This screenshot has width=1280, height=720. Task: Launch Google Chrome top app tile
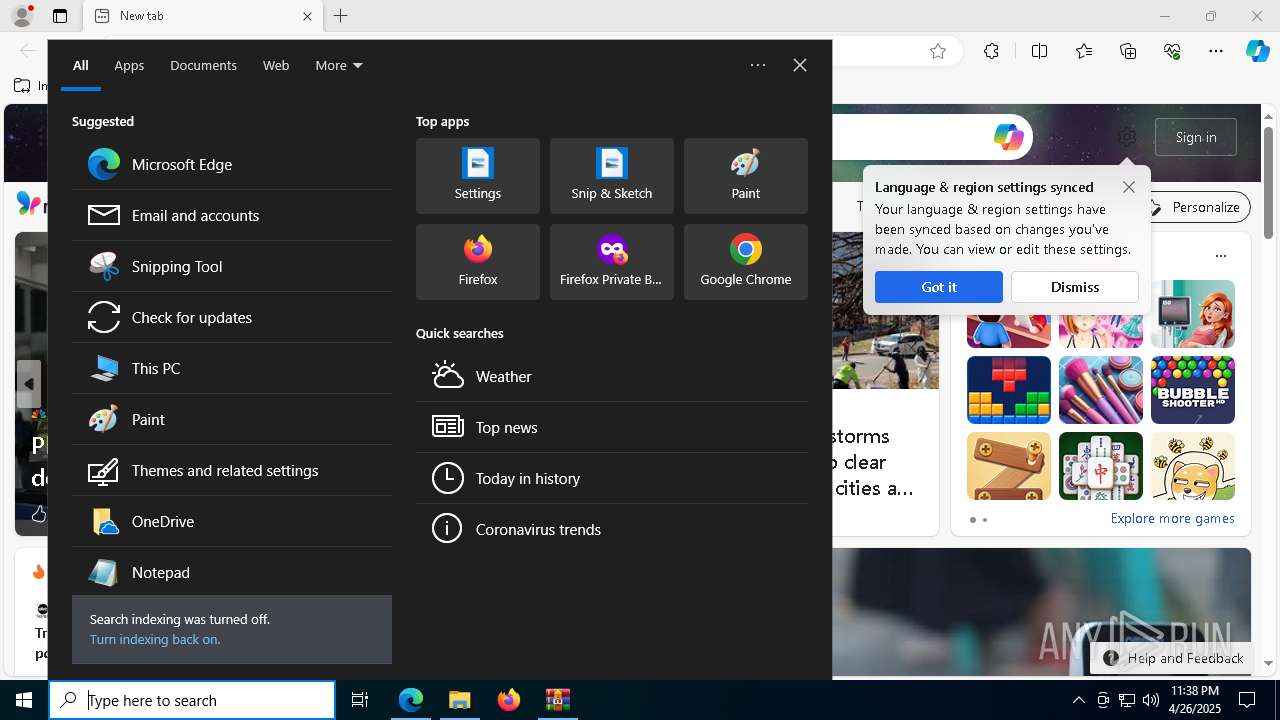(746, 262)
